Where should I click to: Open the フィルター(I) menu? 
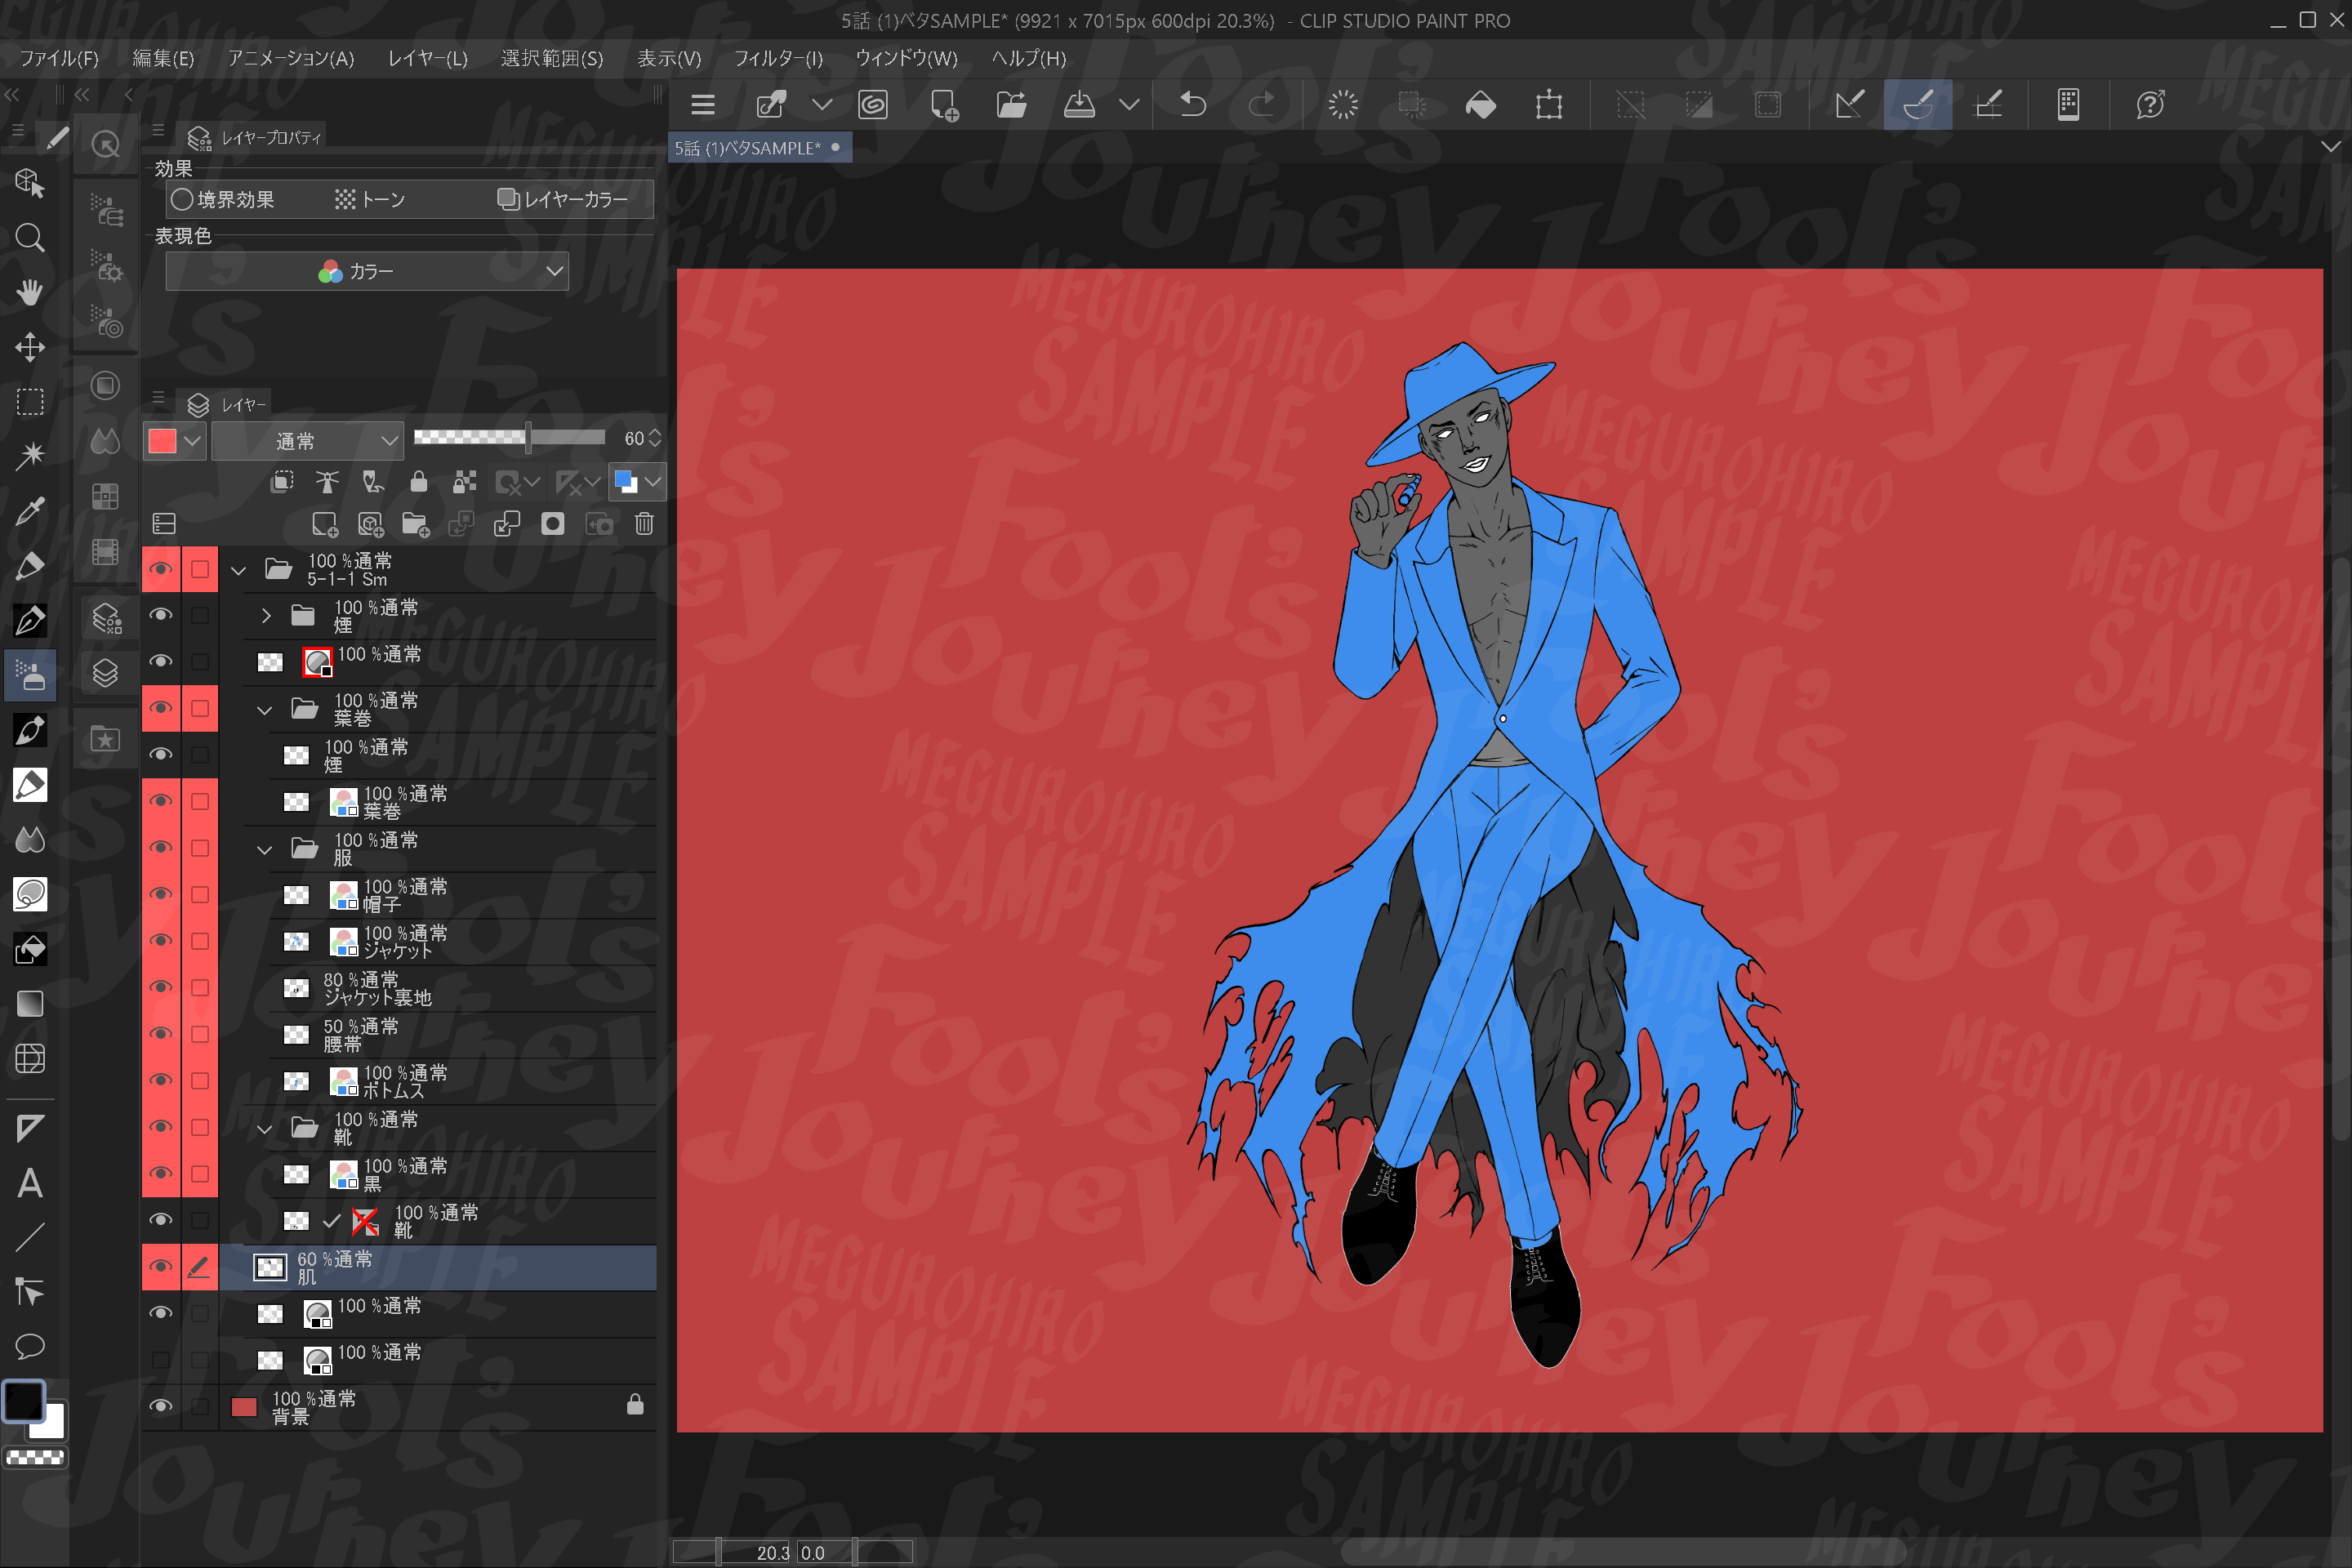point(777,58)
